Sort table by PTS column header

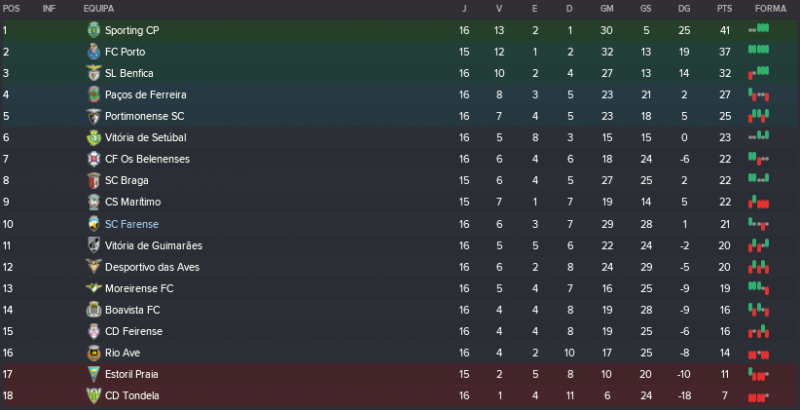725,8
